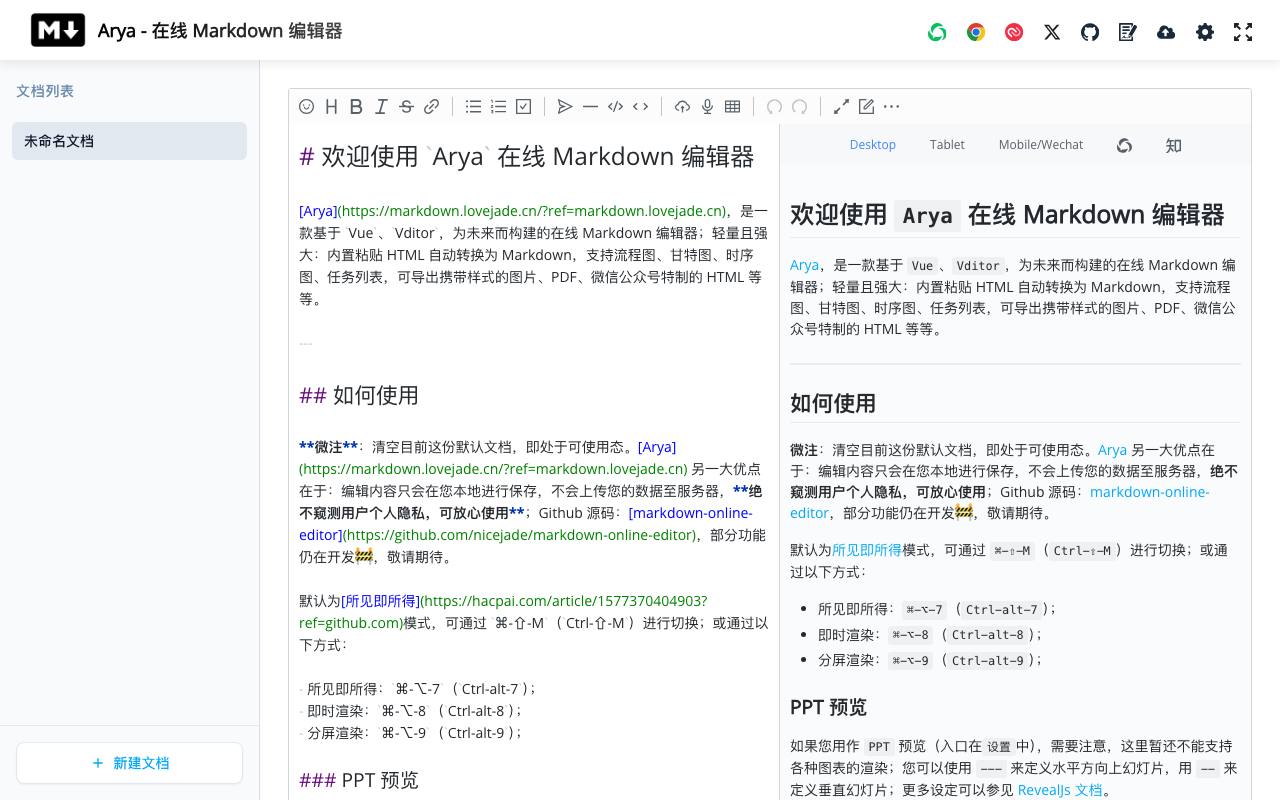Click the 文档列表 sidebar heading

(x=45, y=91)
